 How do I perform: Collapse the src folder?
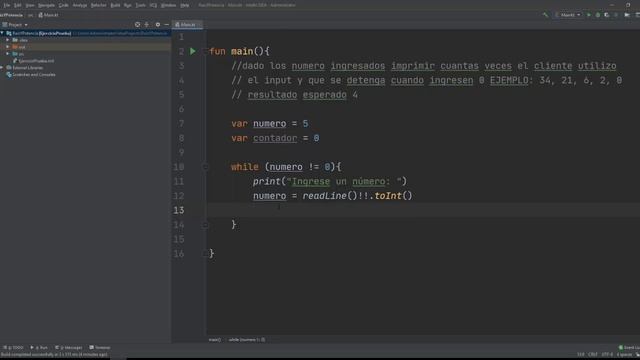pos(7,54)
